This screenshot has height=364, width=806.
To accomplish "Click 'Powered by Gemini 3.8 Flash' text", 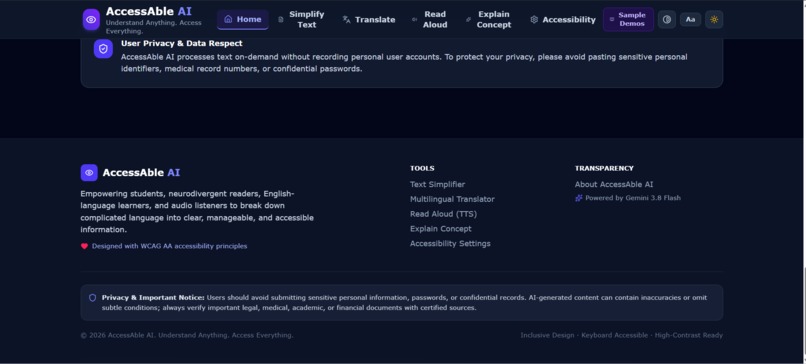I will point(633,198).
